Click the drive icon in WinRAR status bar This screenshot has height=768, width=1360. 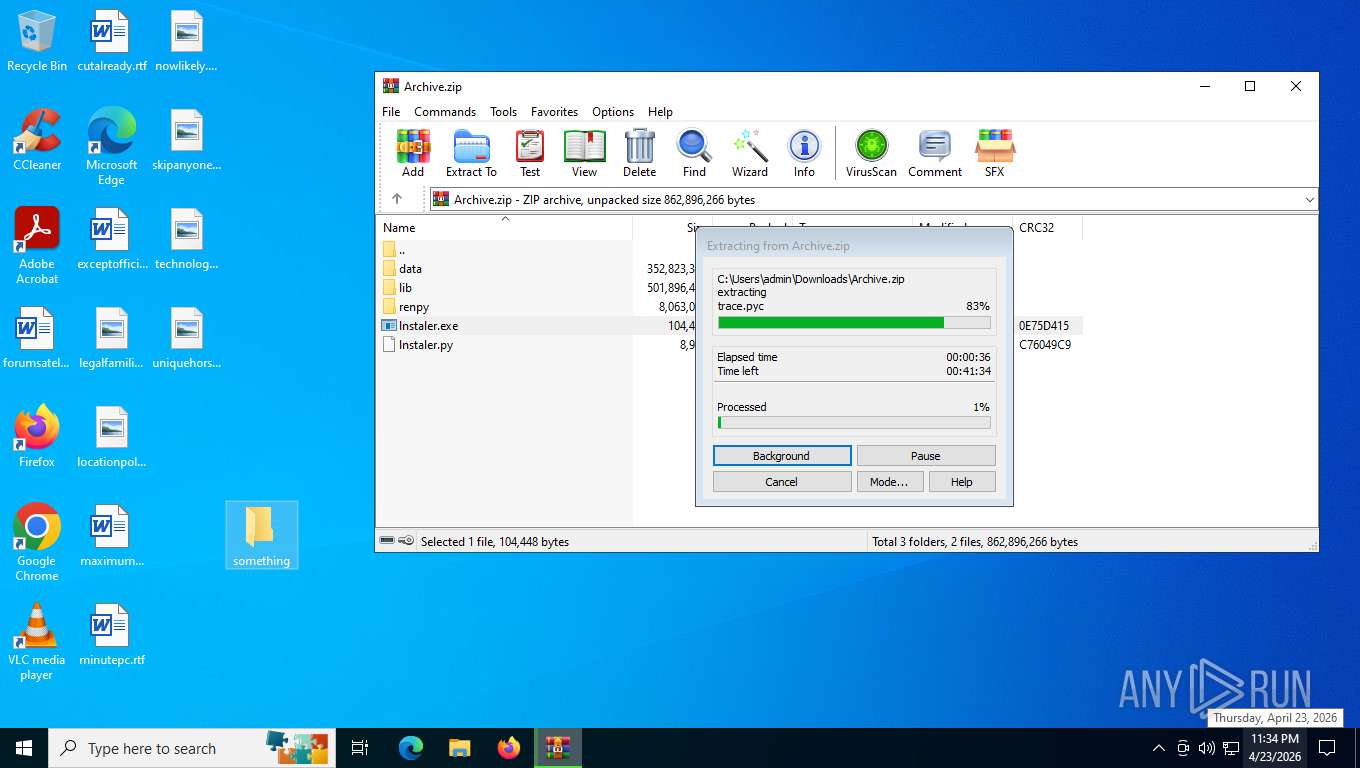(387, 541)
